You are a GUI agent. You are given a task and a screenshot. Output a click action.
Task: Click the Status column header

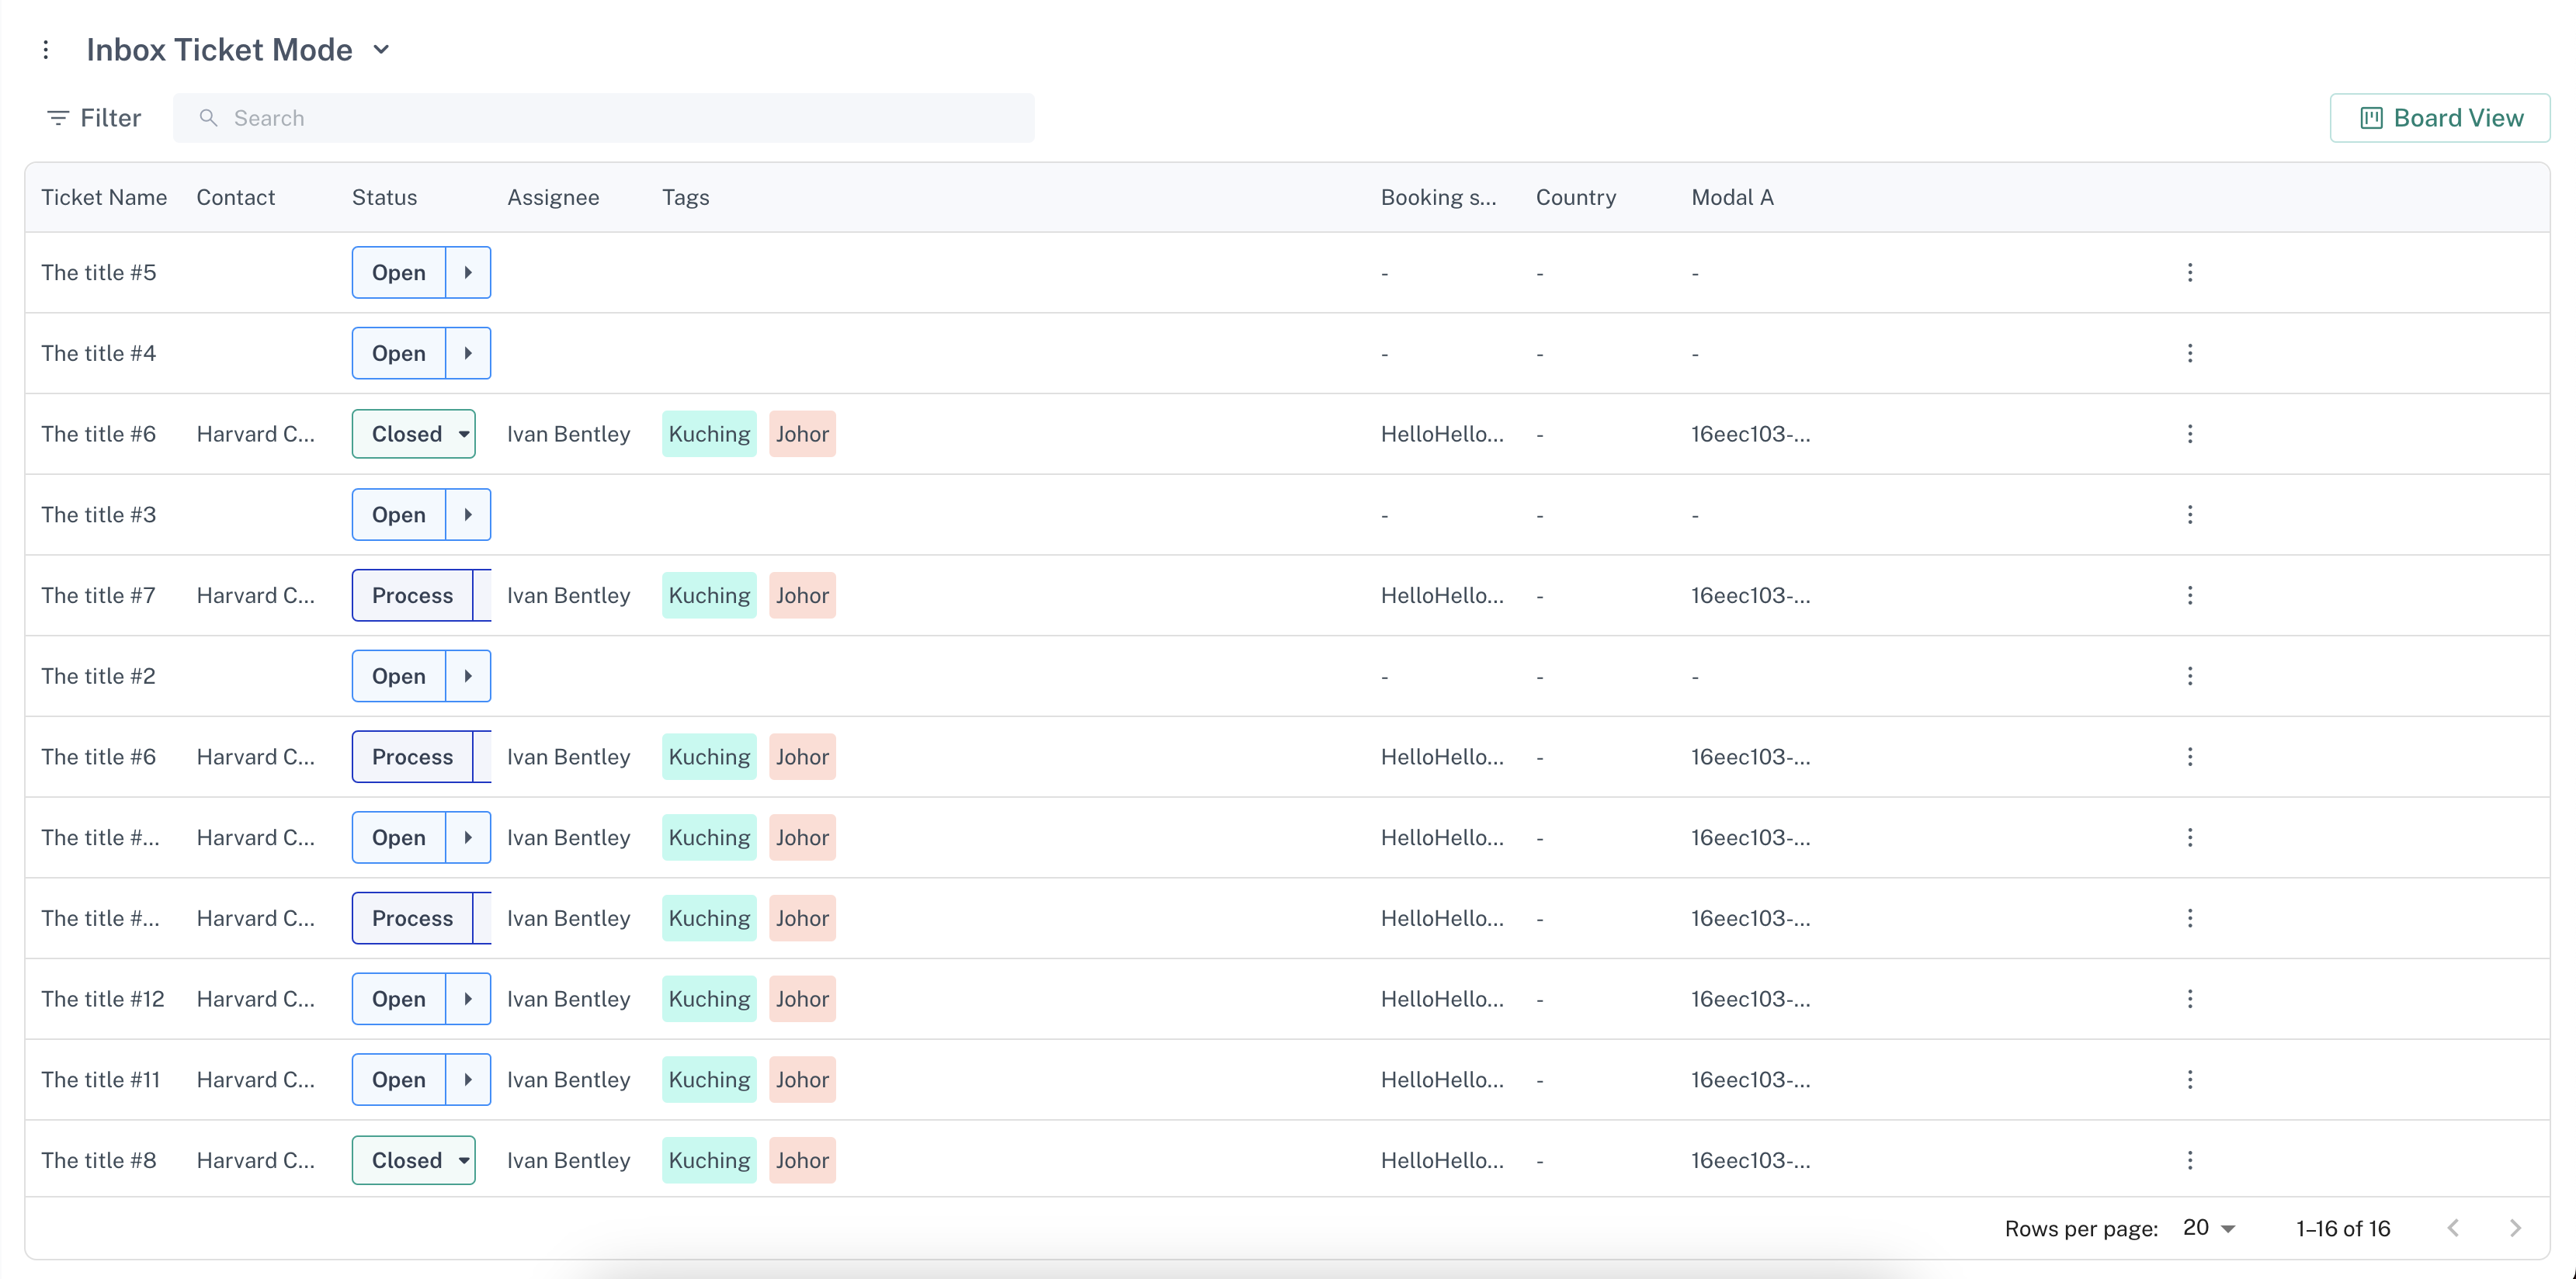[x=384, y=198]
